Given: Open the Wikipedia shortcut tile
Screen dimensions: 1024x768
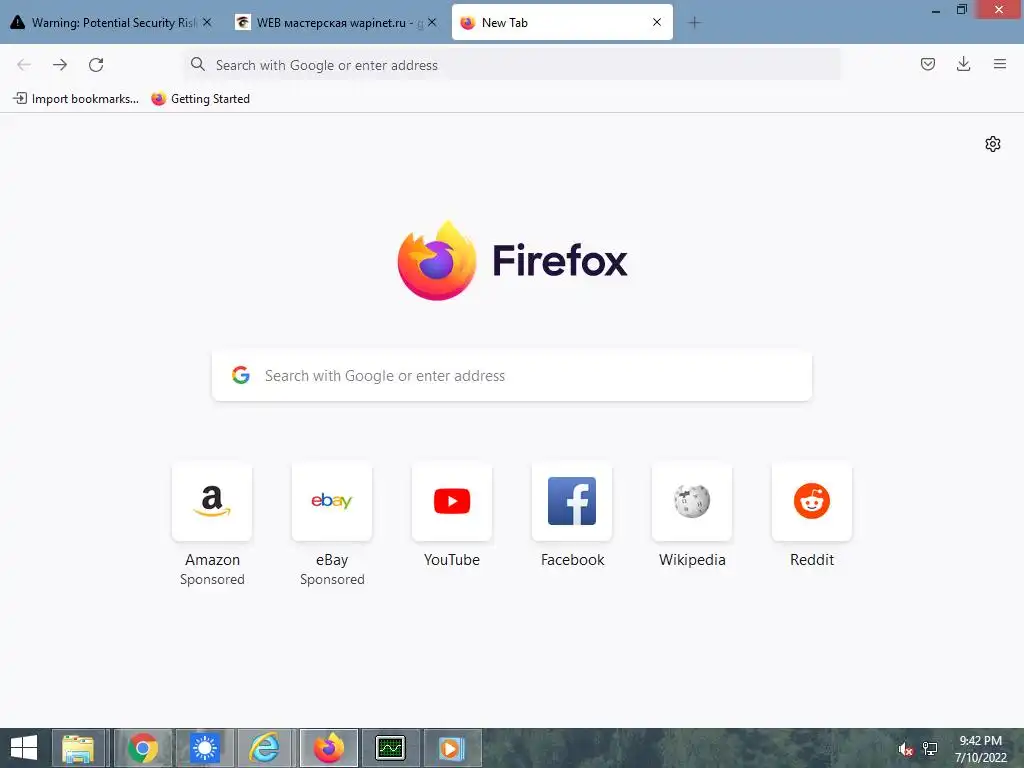Looking at the screenshot, I should click(692, 502).
